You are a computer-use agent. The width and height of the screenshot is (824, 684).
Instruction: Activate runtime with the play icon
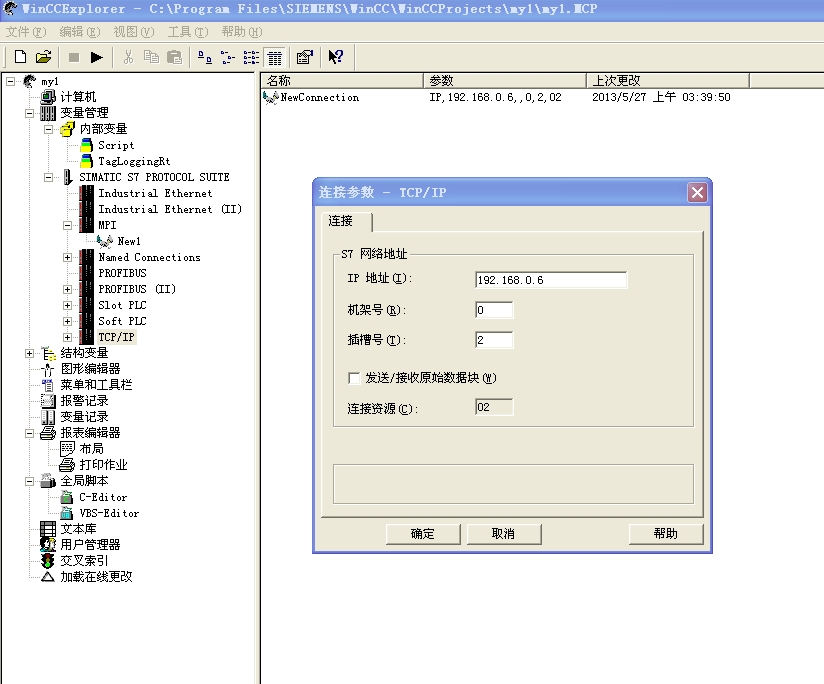click(97, 57)
